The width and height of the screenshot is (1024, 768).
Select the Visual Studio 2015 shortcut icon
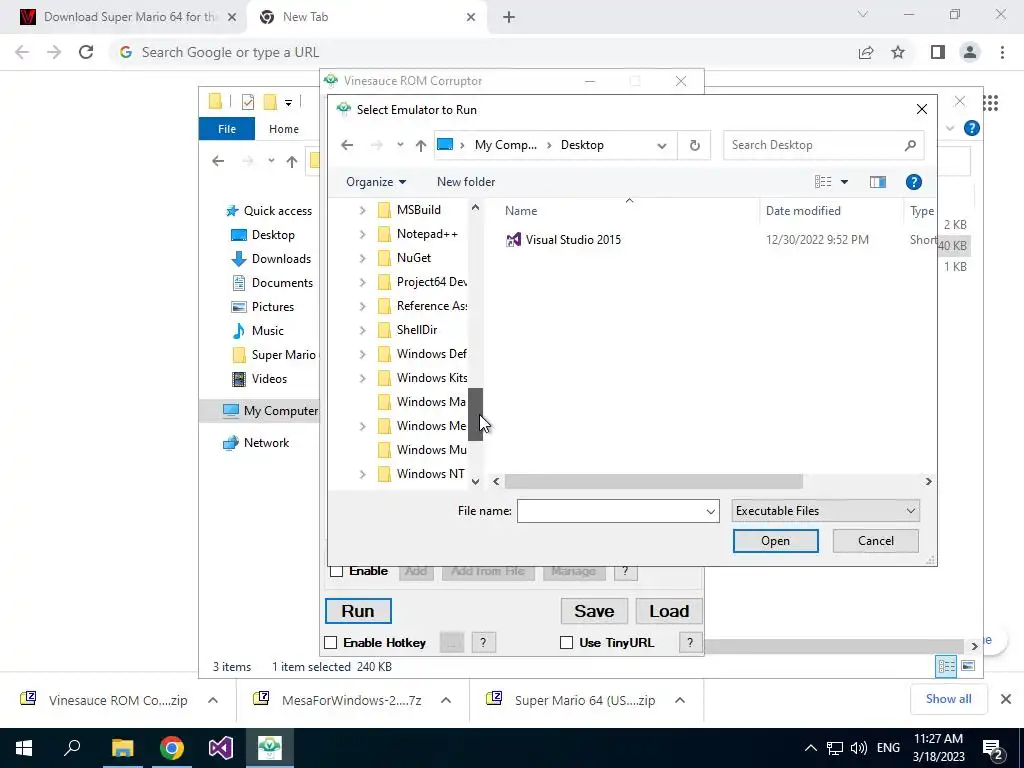coord(513,240)
